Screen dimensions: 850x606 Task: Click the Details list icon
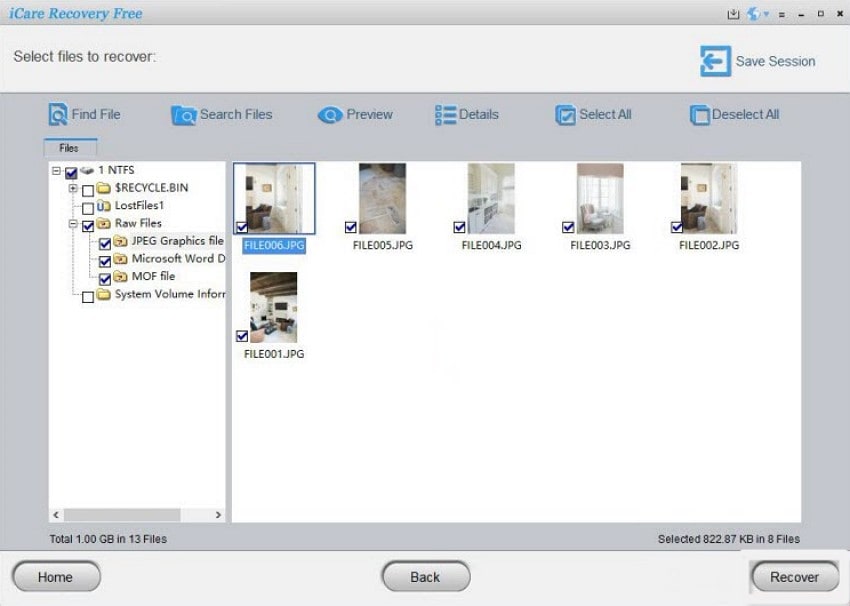446,115
